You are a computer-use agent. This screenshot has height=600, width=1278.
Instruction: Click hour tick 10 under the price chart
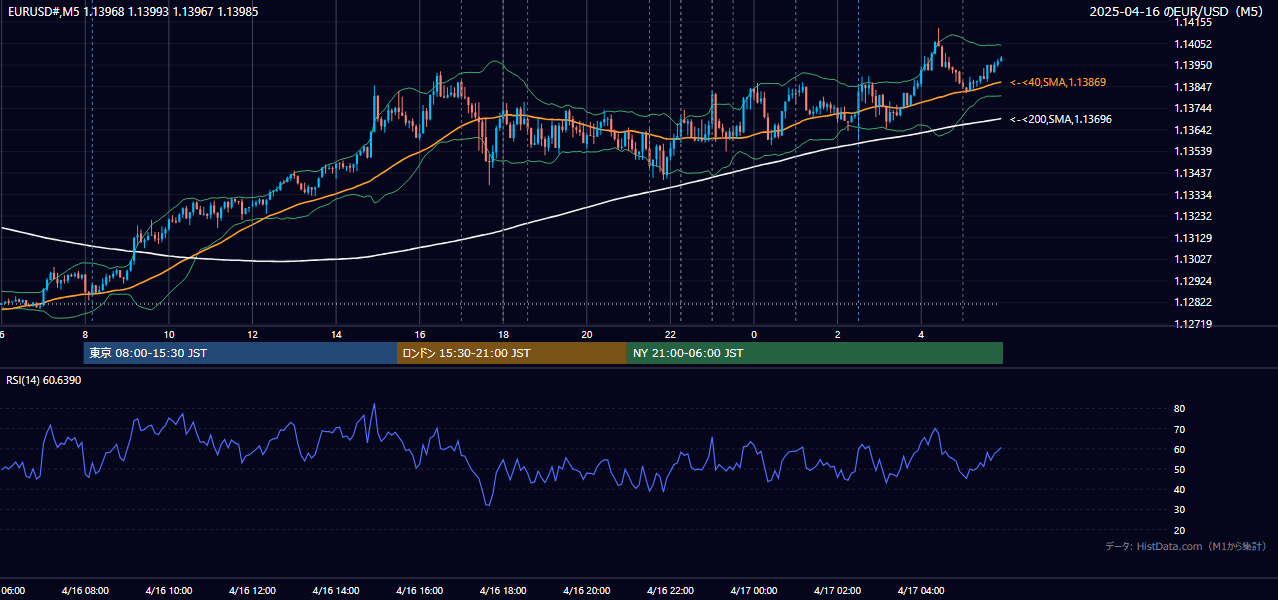[x=169, y=334]
